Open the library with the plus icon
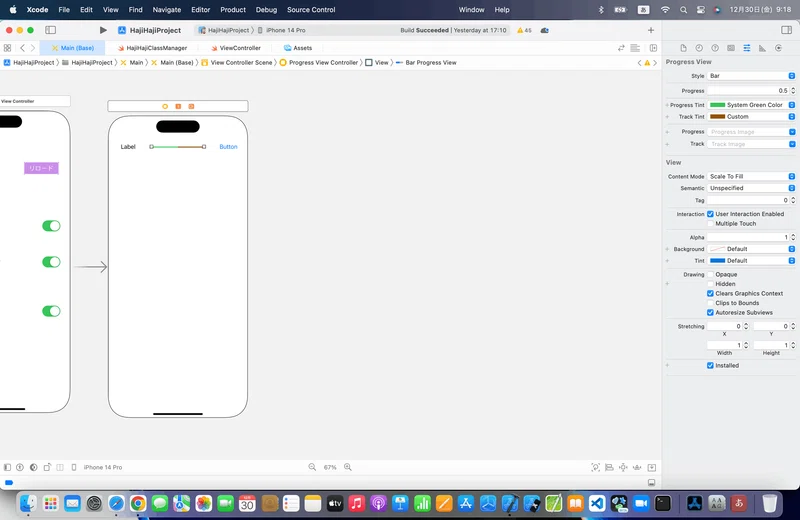This screenshot has width=800, height=520. 651,30
